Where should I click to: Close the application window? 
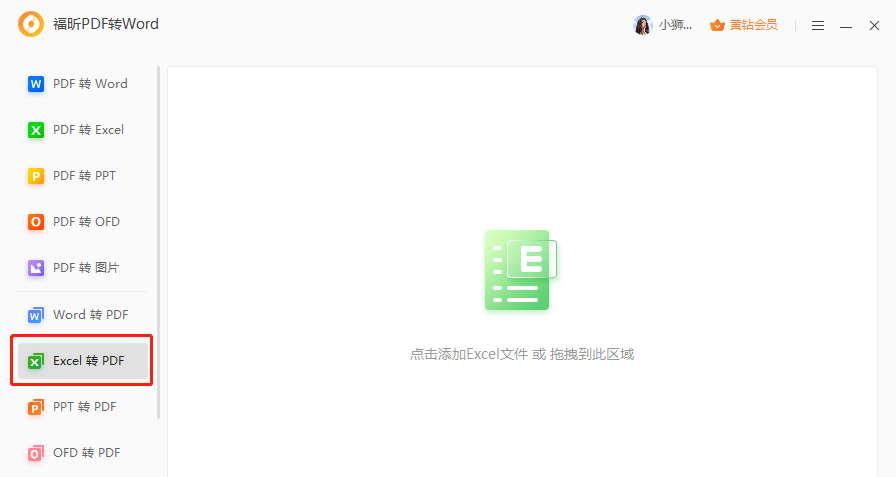point(874,26)
